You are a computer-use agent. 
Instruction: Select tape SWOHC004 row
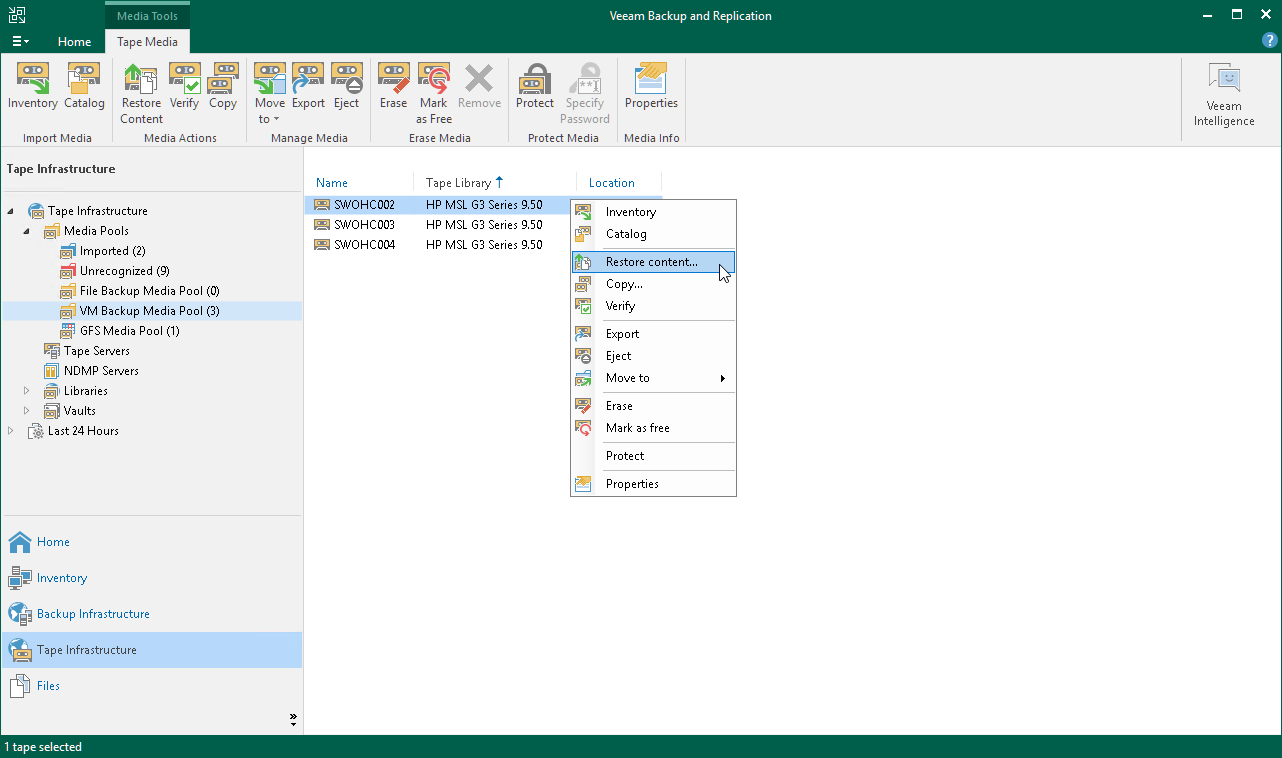coord(482,245)
